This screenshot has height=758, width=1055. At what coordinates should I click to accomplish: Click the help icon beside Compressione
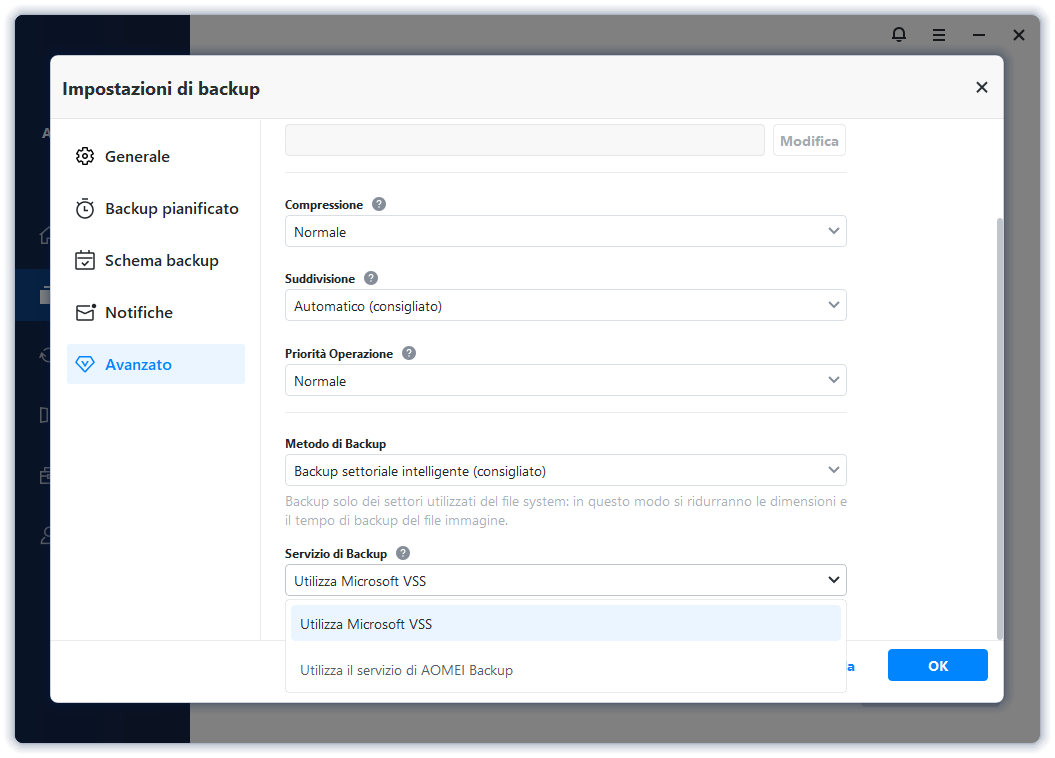point(379,204)
